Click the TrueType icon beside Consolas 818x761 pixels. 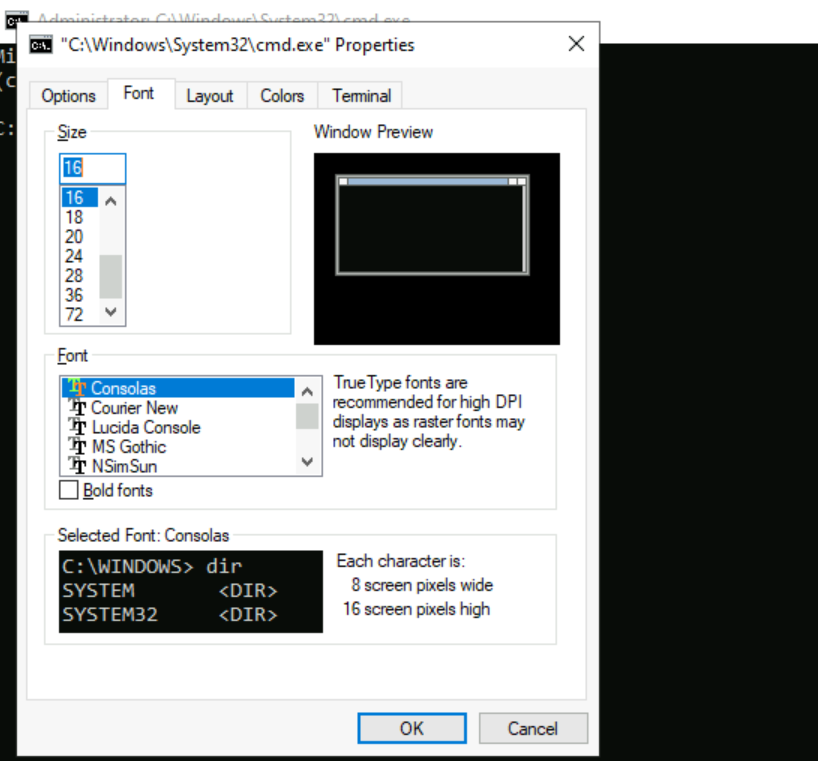click(77, 388)
